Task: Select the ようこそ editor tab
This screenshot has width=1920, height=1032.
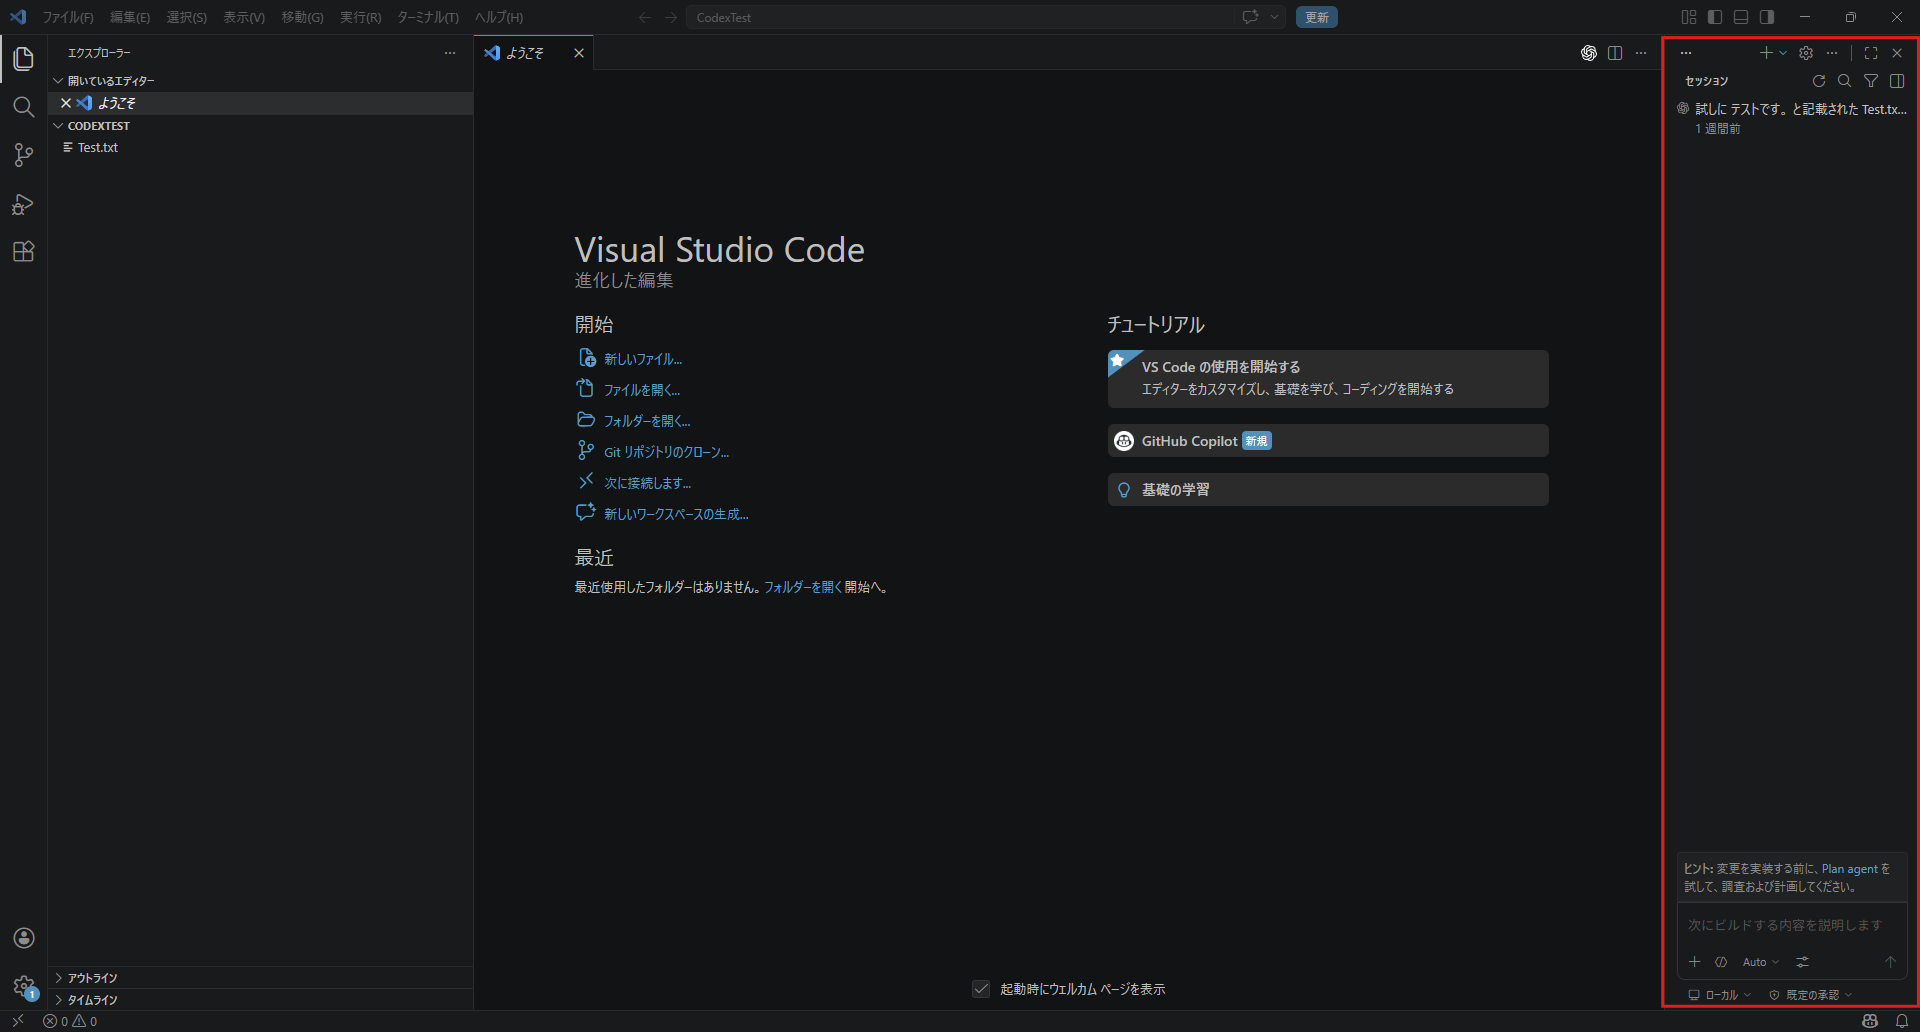Action: tap(524, 53)
